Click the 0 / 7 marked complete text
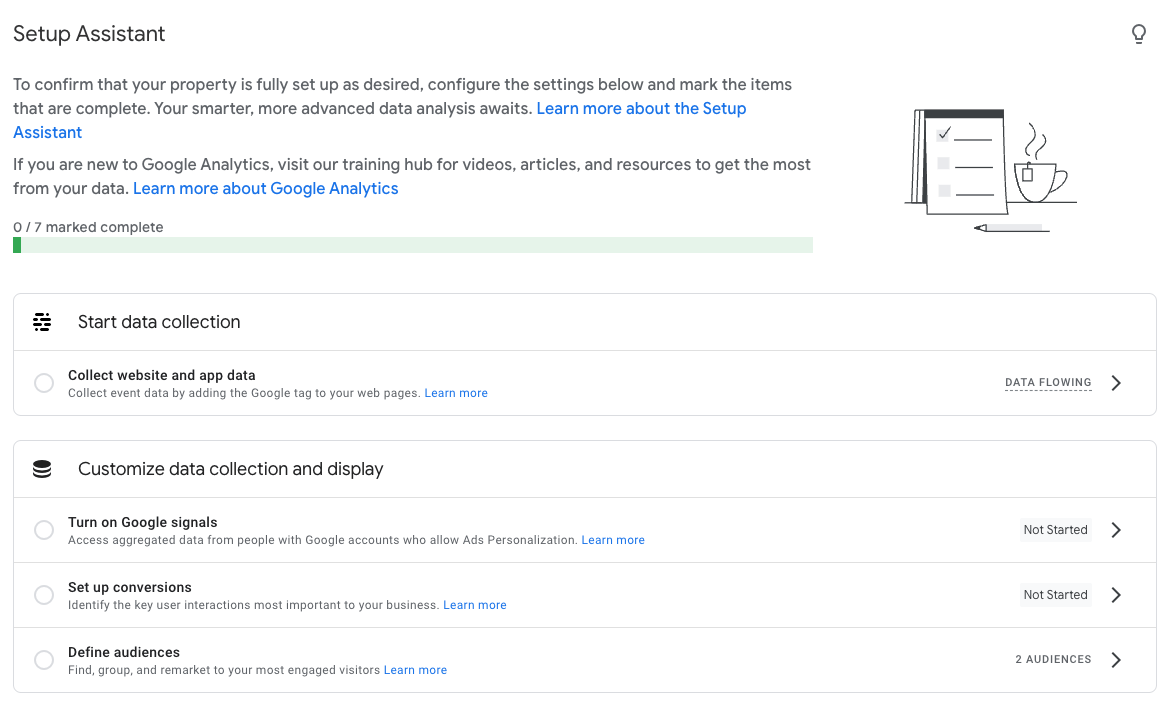Viewport: 1174px width, 709px height. click(x=88, y=227)
